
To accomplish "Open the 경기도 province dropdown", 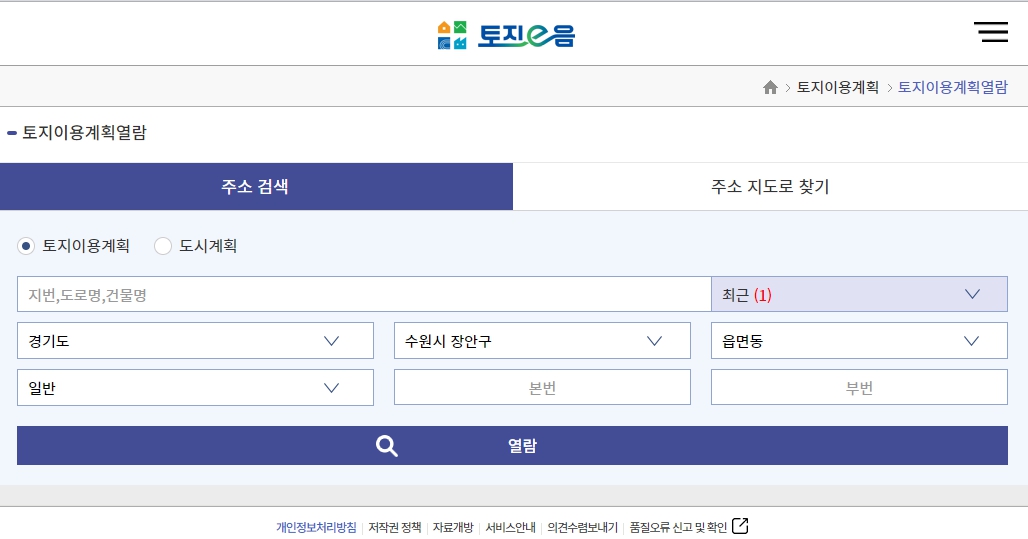I will click(195, 340).
